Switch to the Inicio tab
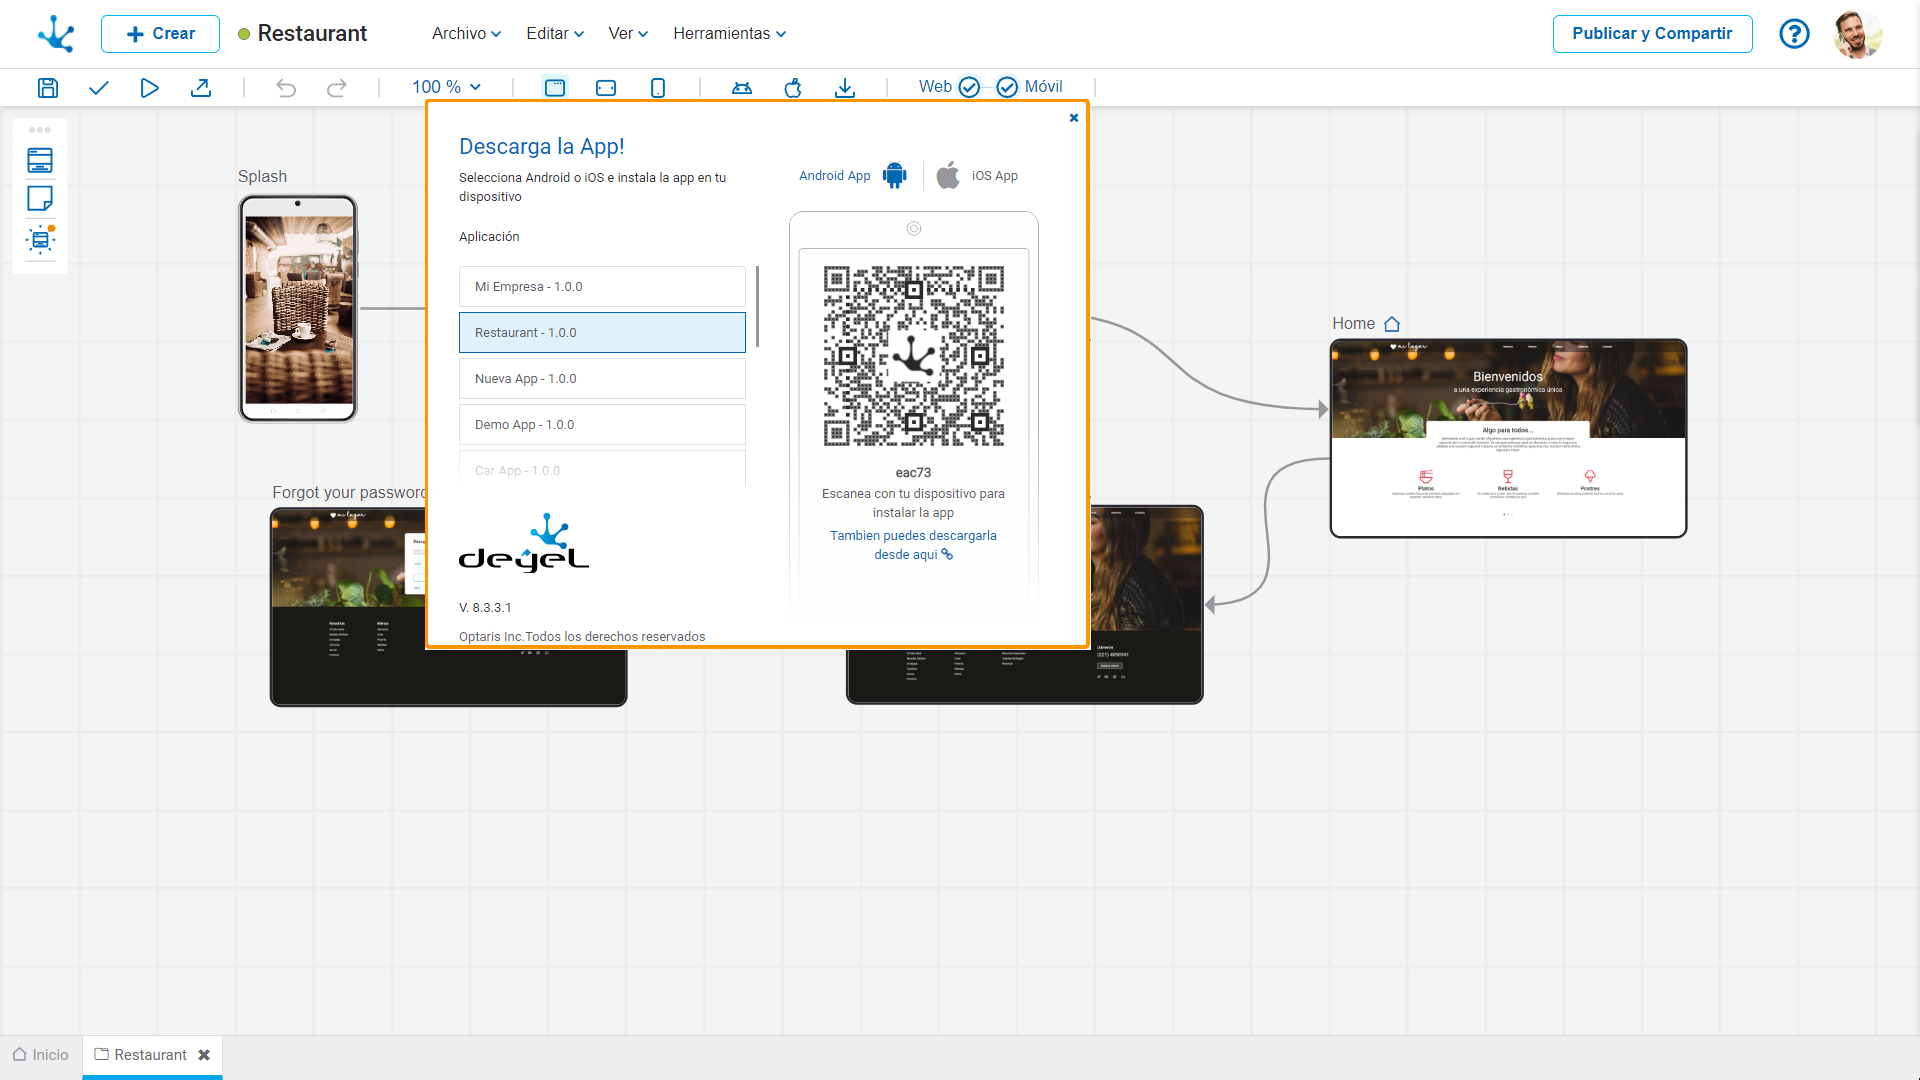Image resolution: width=1920 pixels, height=1080 pixels. tap(41, 1055)
